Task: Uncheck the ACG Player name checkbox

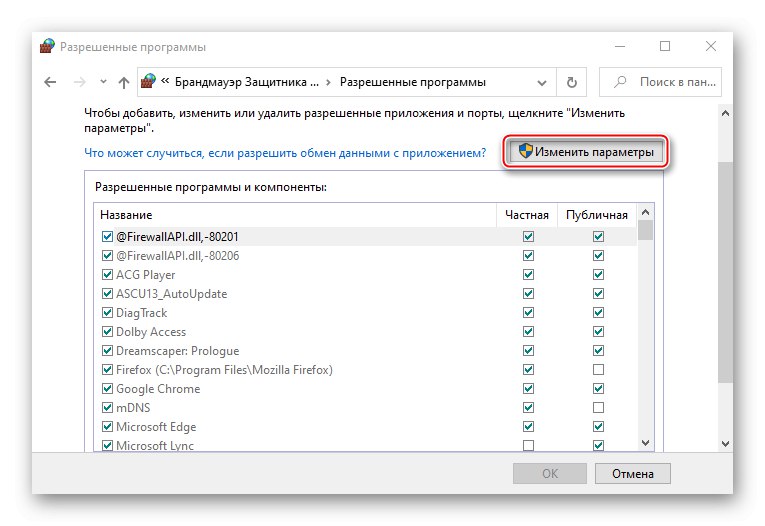Action: 107,275
